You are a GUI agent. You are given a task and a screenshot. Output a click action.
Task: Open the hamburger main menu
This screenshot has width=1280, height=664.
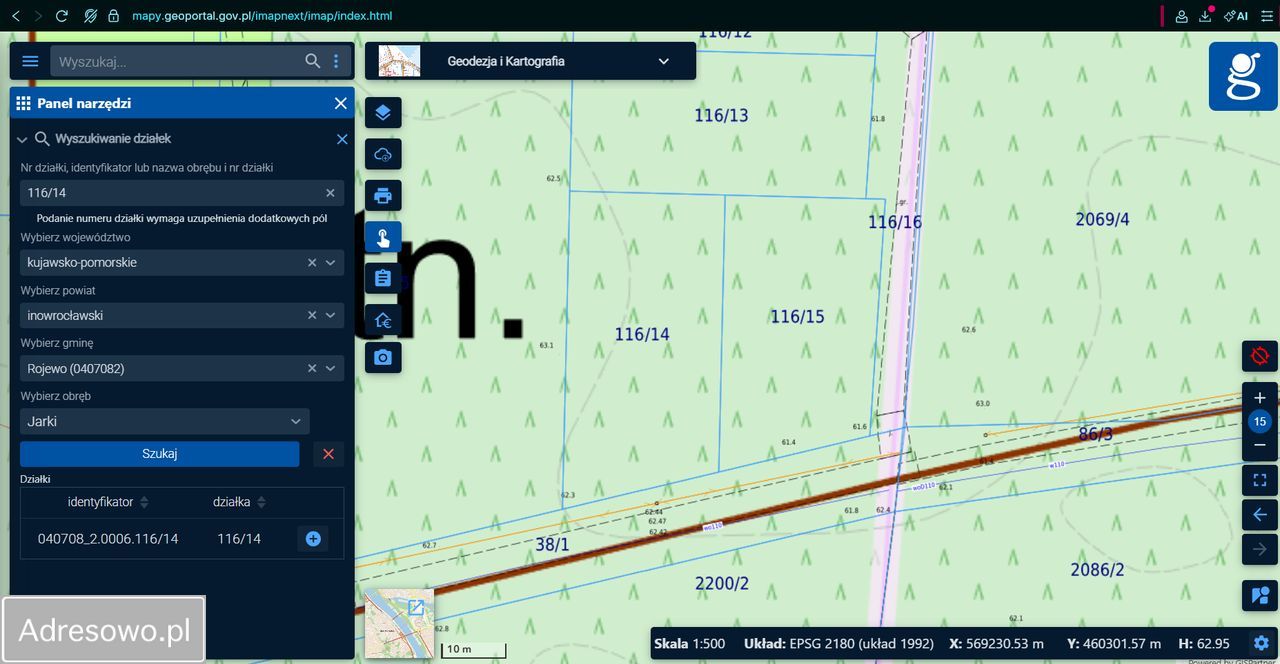[x=30, y=61]
